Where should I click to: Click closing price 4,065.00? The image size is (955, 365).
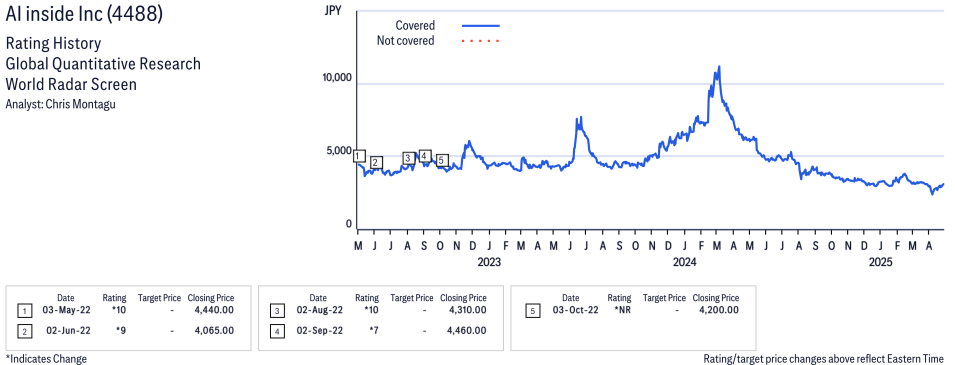(x=214, y=330)
